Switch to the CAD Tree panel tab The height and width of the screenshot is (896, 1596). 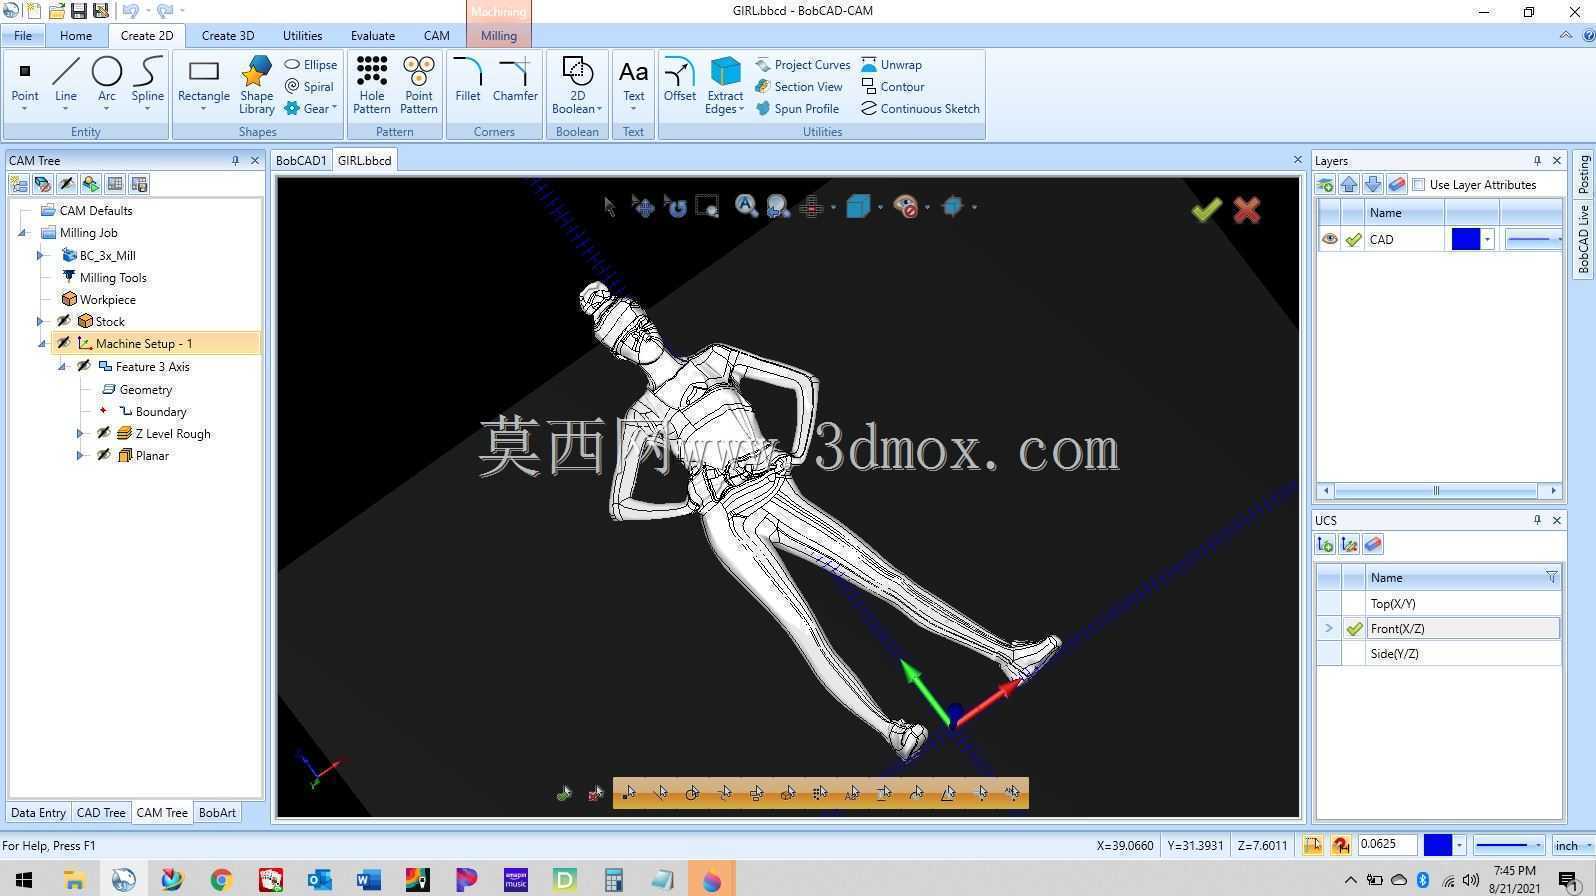(x=101, y=813)
